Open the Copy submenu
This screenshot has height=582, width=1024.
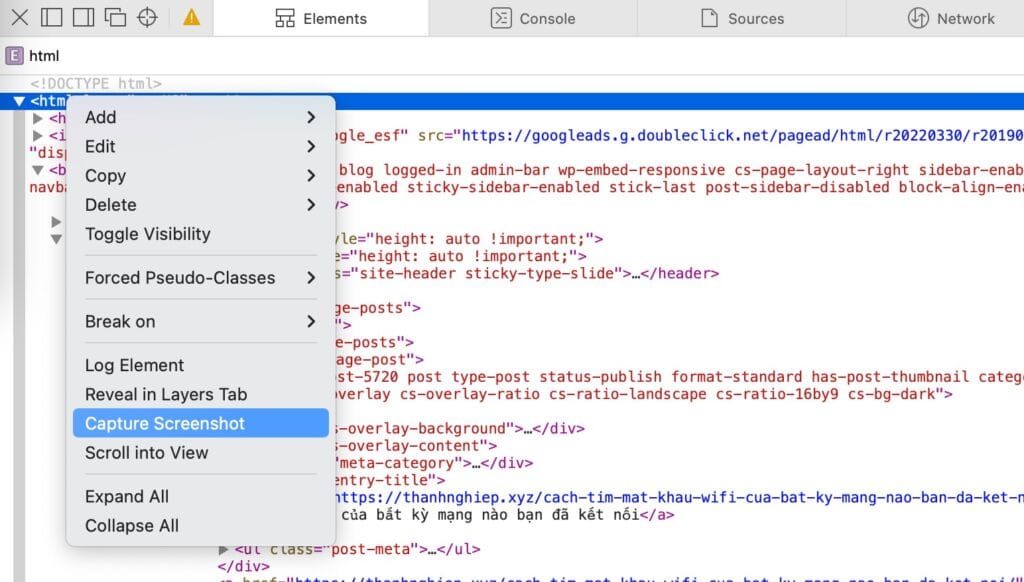pyautogui.click(x=200, y=176)
